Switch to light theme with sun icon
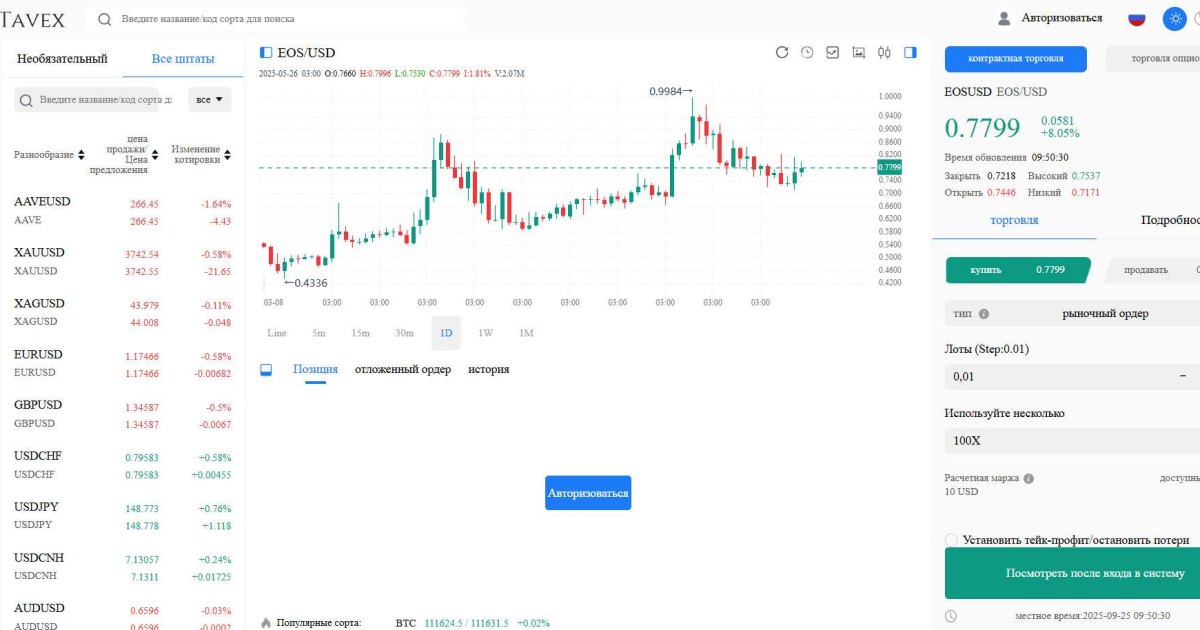This screenshot has width=1200, height=630. coord(1174,18)
